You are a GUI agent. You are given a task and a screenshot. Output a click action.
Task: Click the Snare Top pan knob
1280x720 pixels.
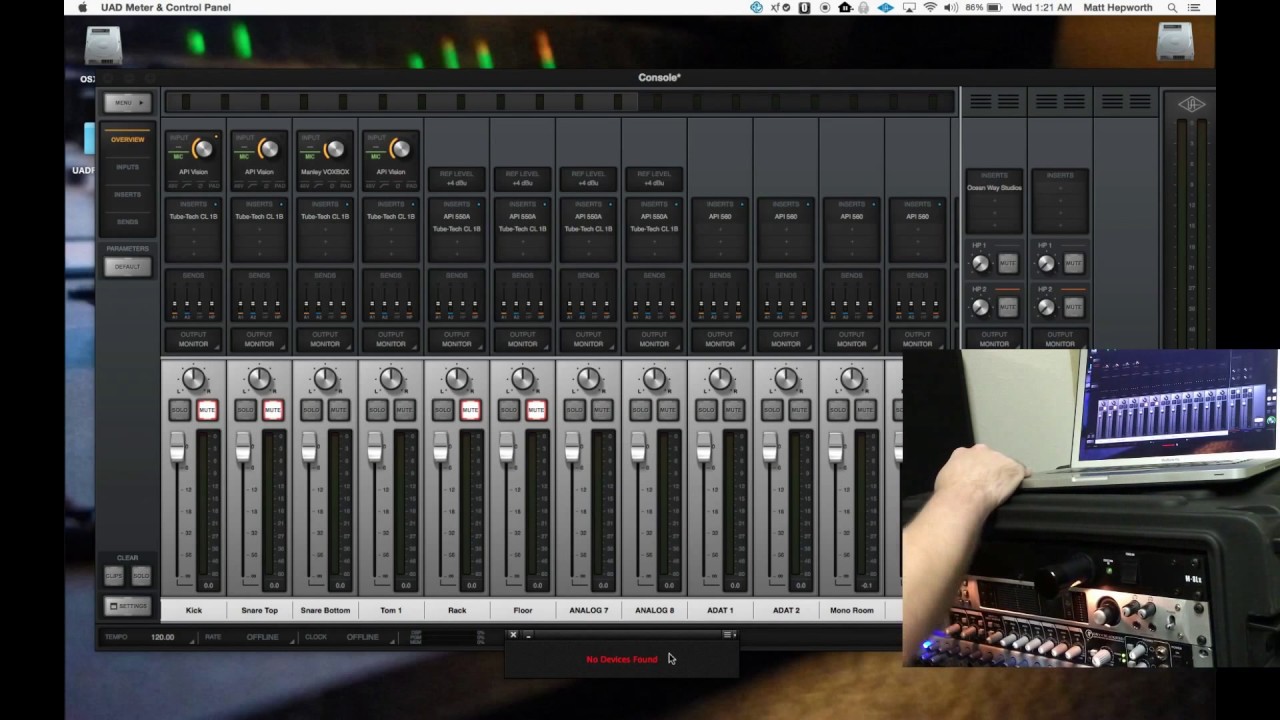[x=259, y=379]
